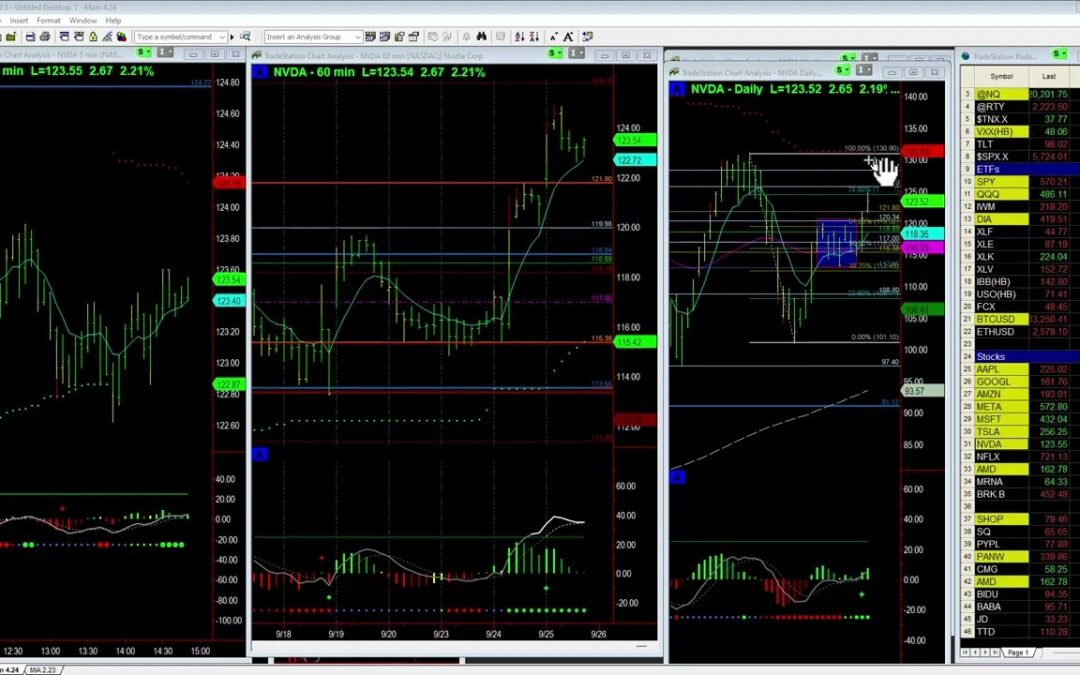Screen dimensions: 1080x675
Task: Click the 115.42 green price tag on 60 min chart
Action: click(634, 342)
